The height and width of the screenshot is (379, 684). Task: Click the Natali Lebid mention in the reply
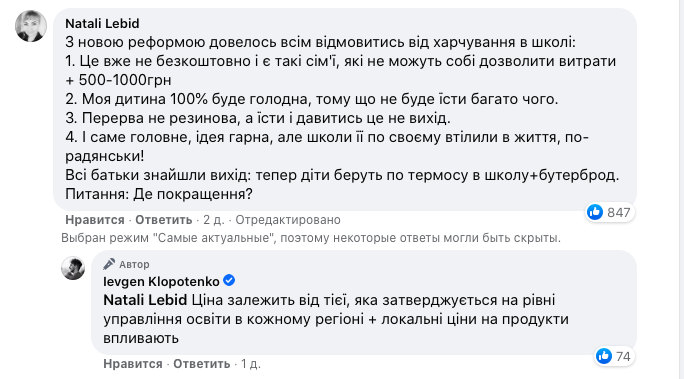click(x=145, y=300)
